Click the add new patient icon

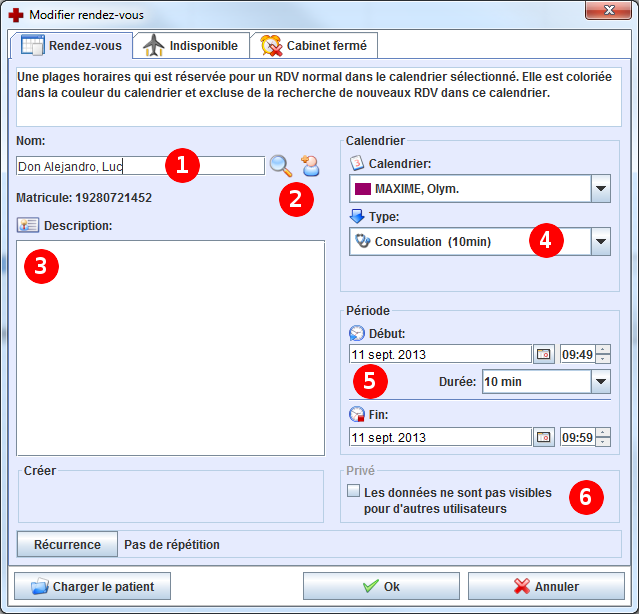click(x=310, y=166)
